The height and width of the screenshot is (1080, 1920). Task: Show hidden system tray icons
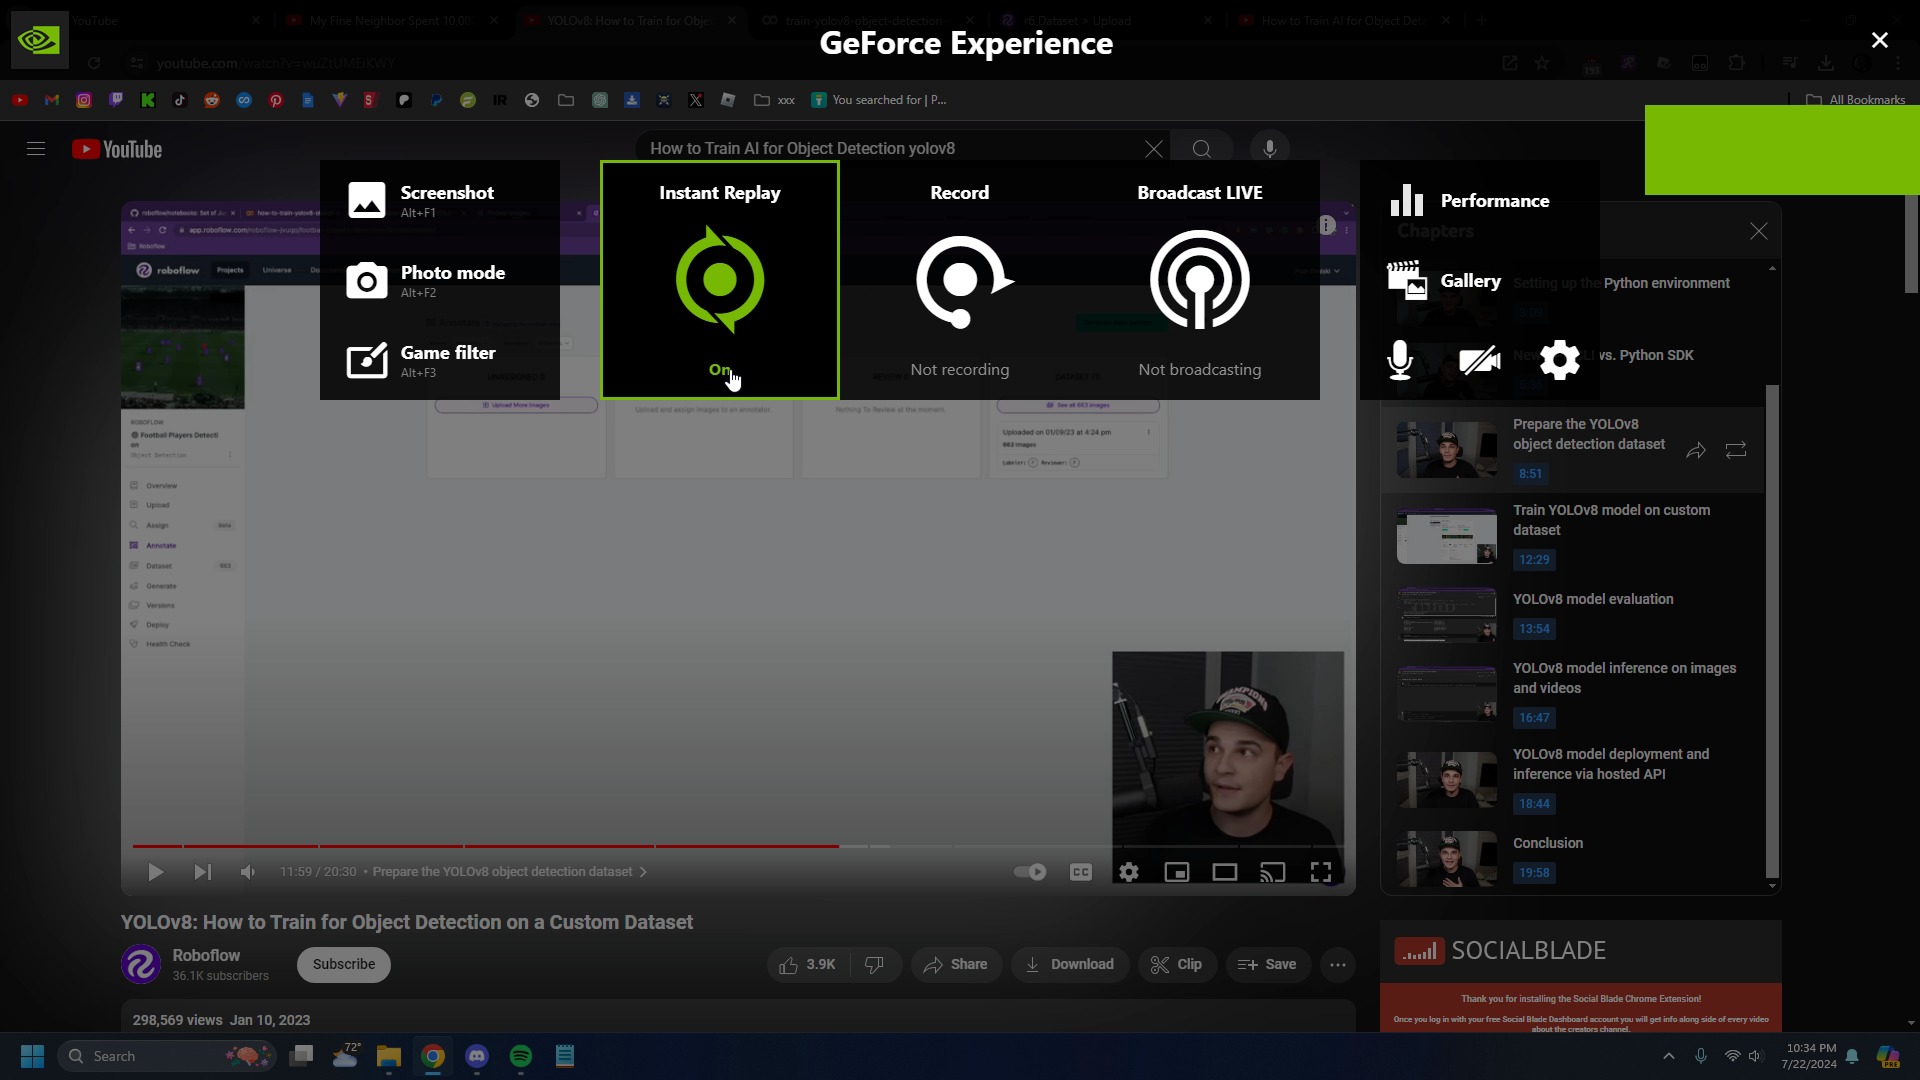pos(1668,1056)
